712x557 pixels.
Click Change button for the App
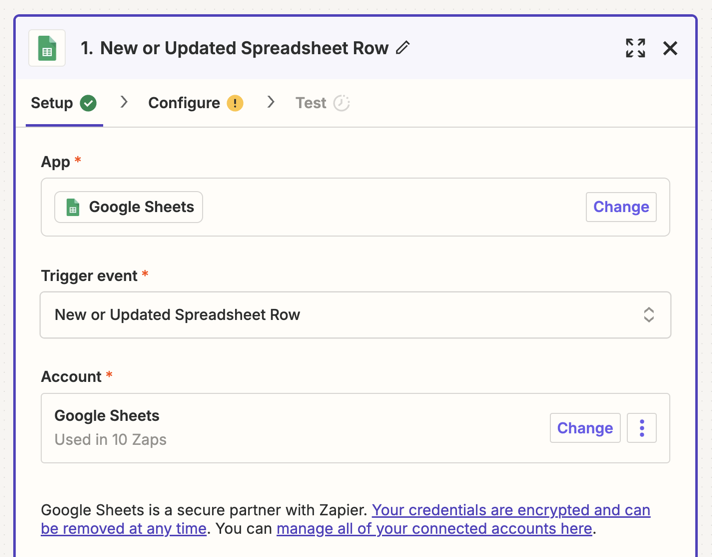tap(621, 207)
